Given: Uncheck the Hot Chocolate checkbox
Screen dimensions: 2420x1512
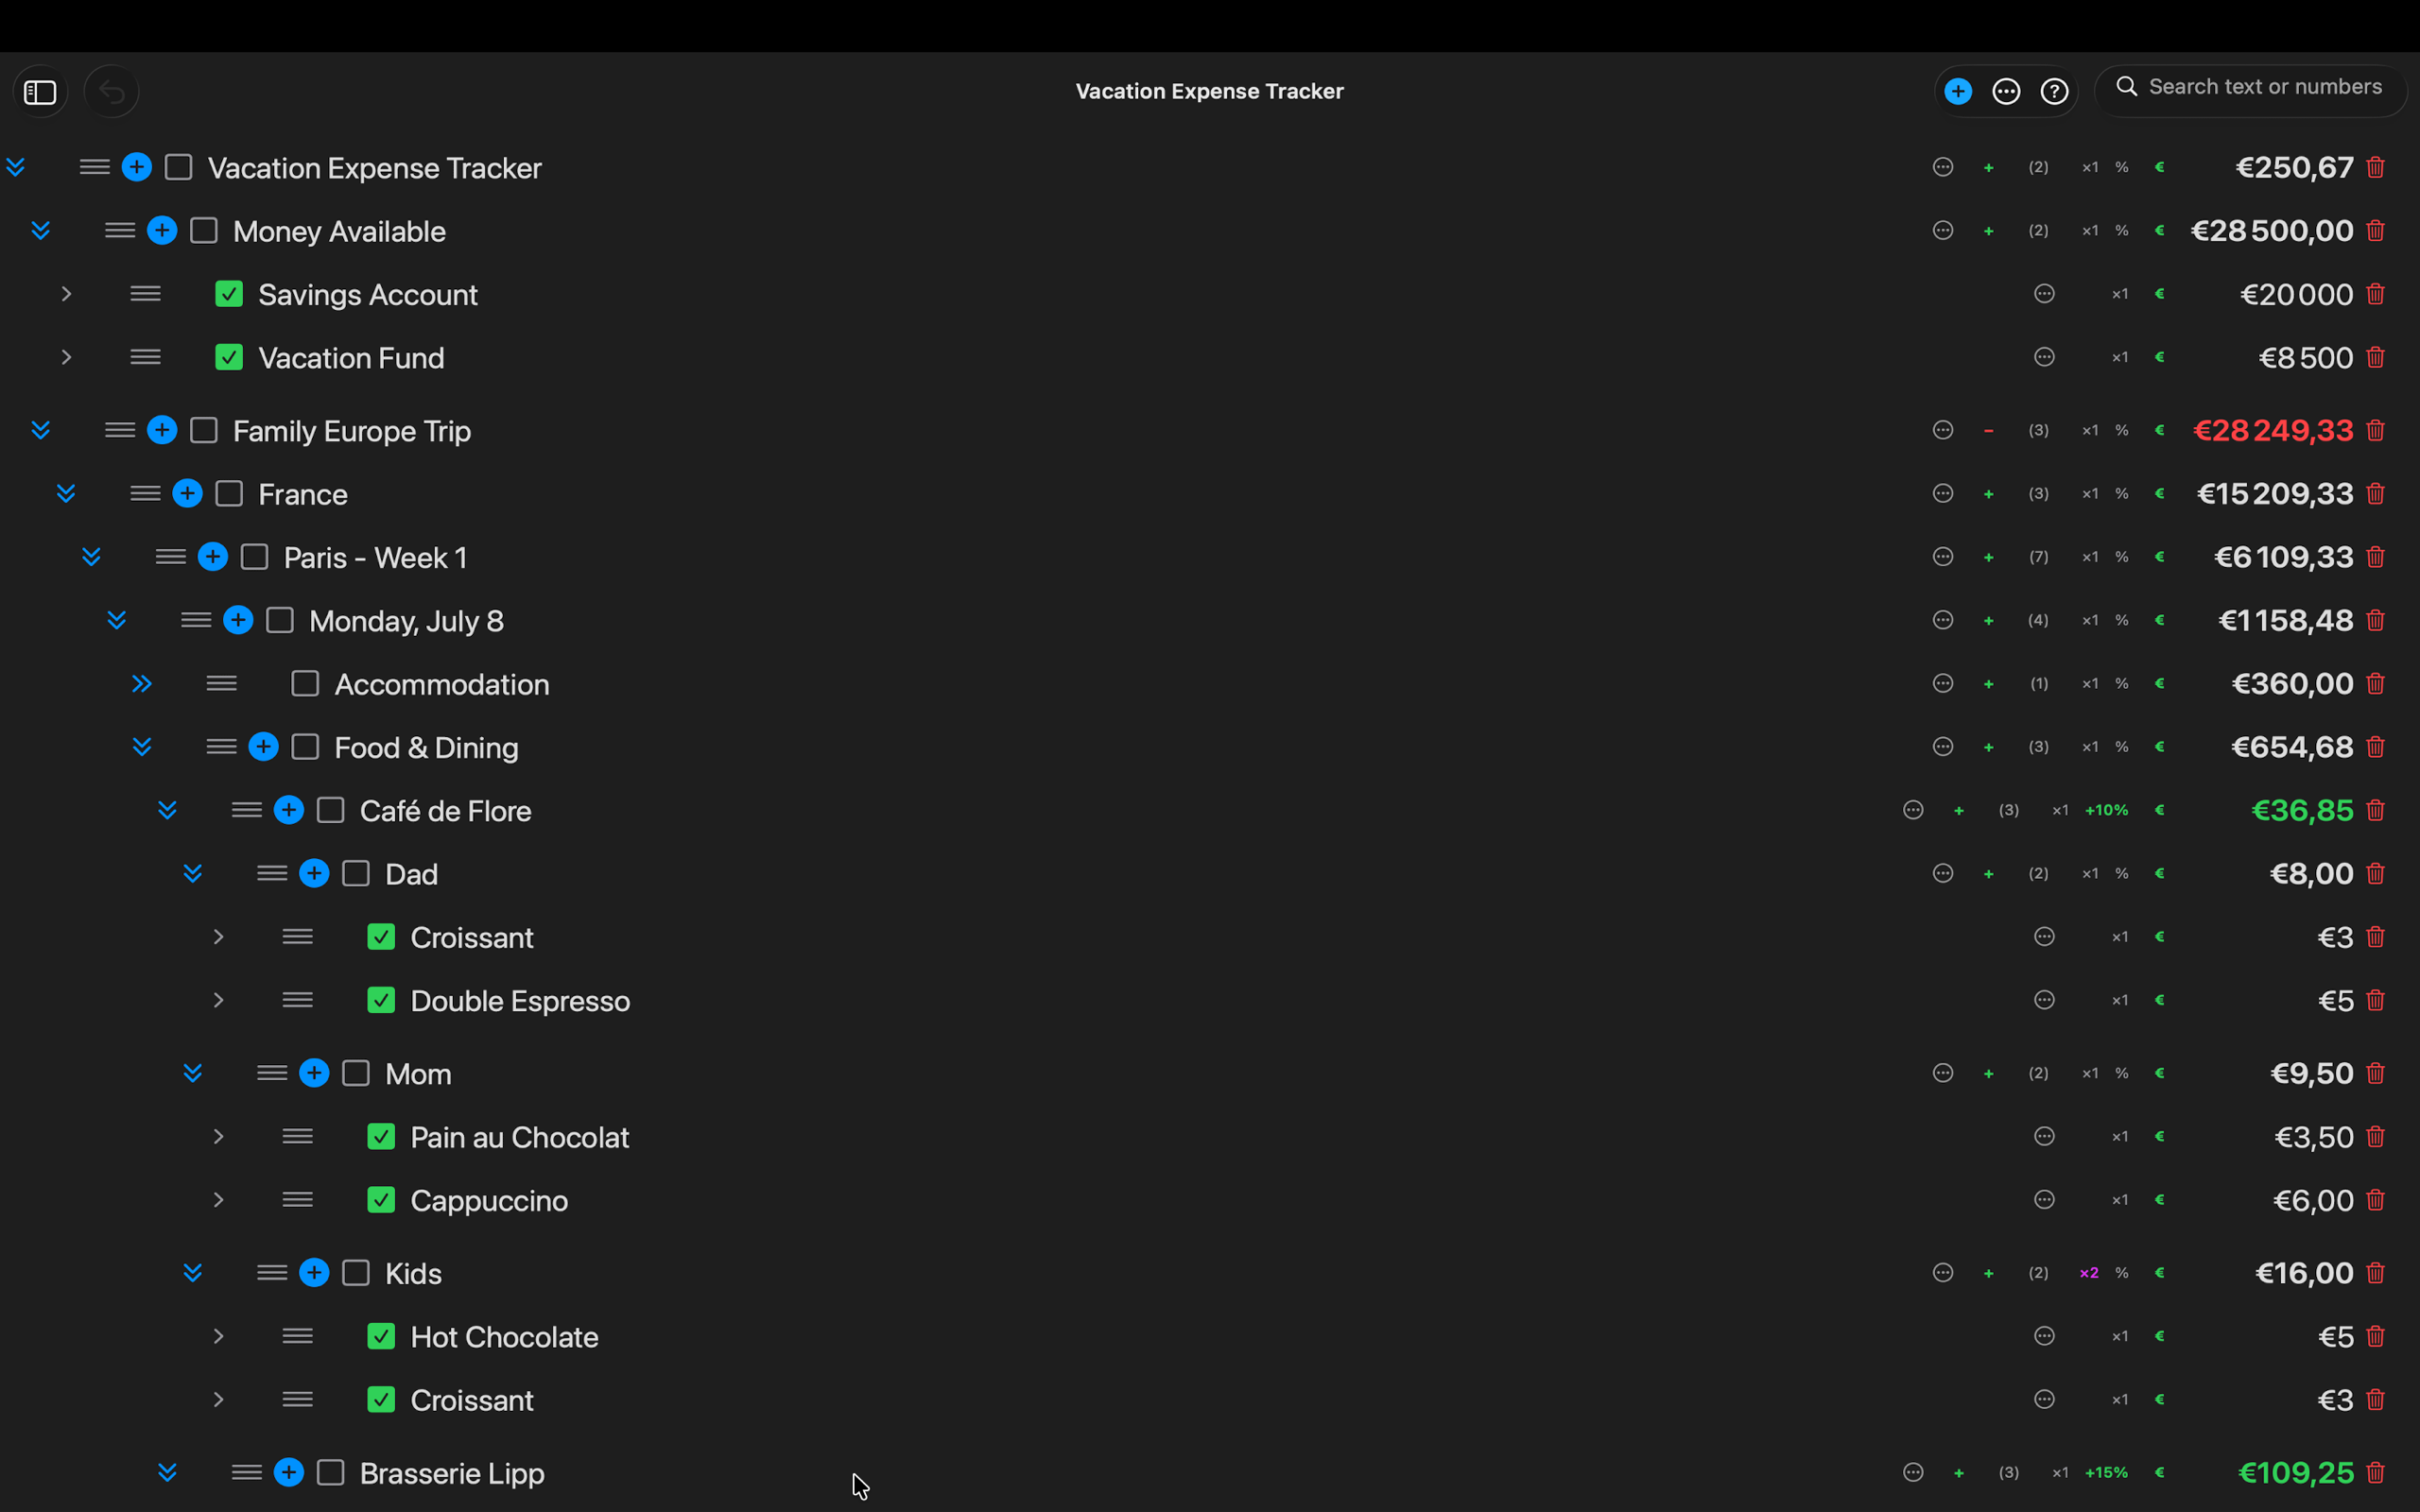Looking at the screenshot, I should [380, 1337].
